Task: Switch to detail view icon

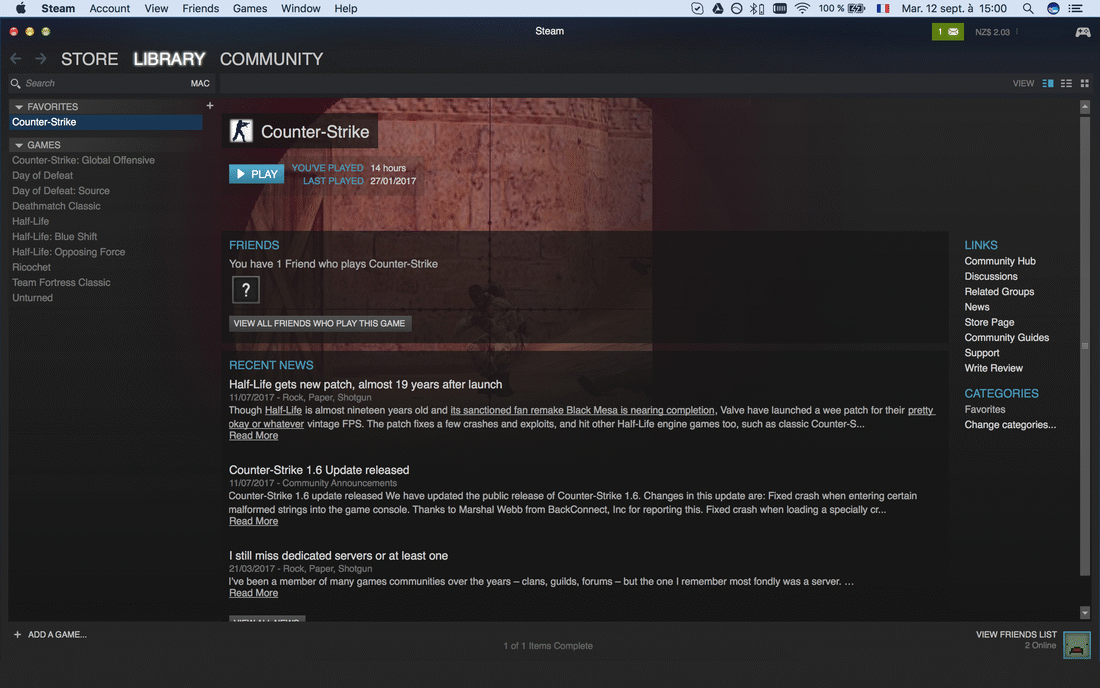Action: (1047, 83)
